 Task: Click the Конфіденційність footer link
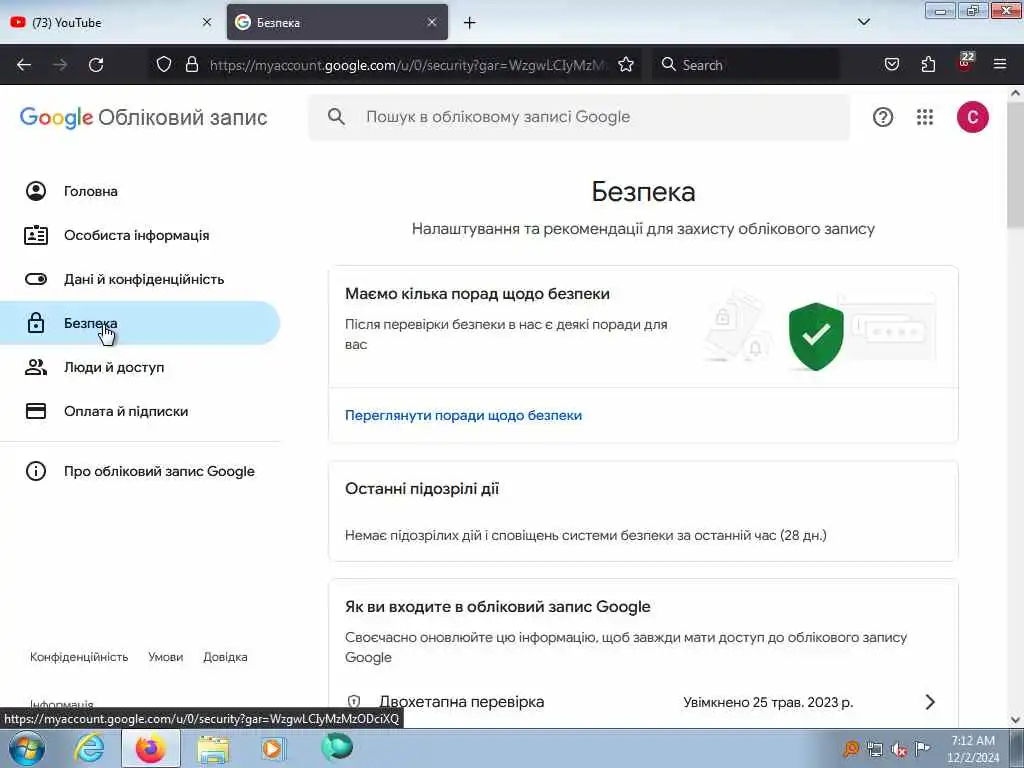79,657
